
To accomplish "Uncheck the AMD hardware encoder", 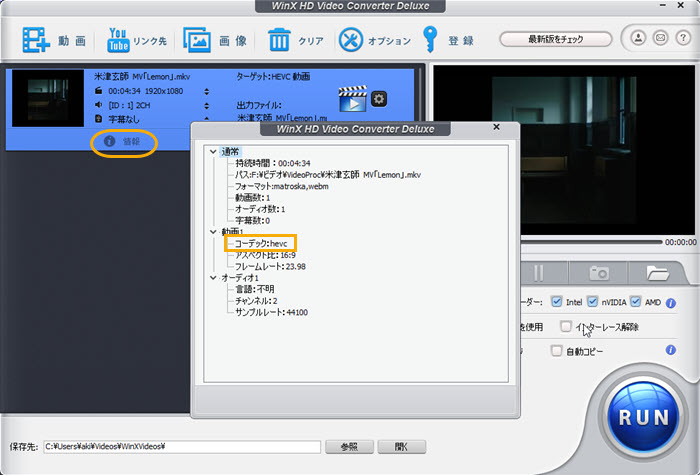I will tap(635, 302).
